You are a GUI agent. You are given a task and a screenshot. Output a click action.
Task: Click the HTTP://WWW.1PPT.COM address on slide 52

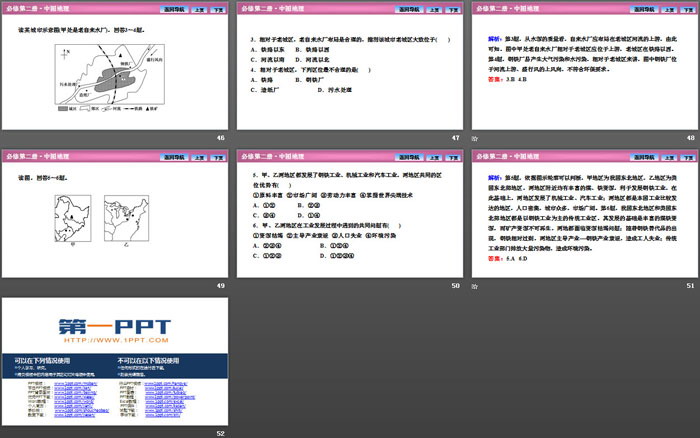[x=116, y=340]
